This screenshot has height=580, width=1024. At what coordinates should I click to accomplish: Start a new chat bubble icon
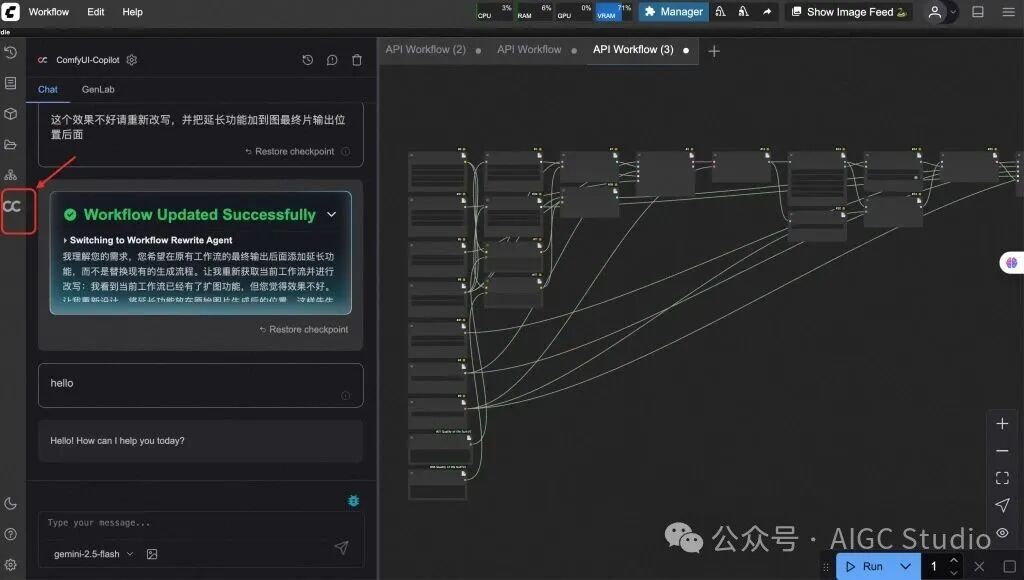pyautogui.click(x=332, y=60)
